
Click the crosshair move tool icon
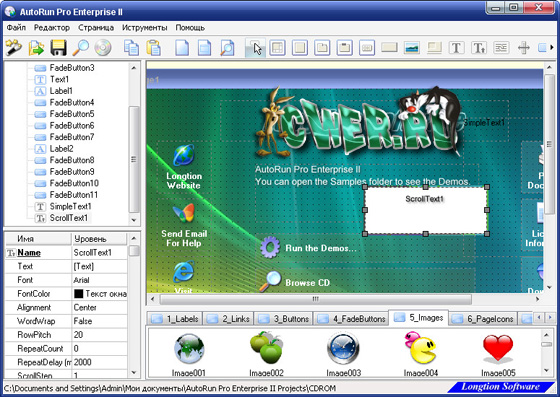[x=524, y=48]
